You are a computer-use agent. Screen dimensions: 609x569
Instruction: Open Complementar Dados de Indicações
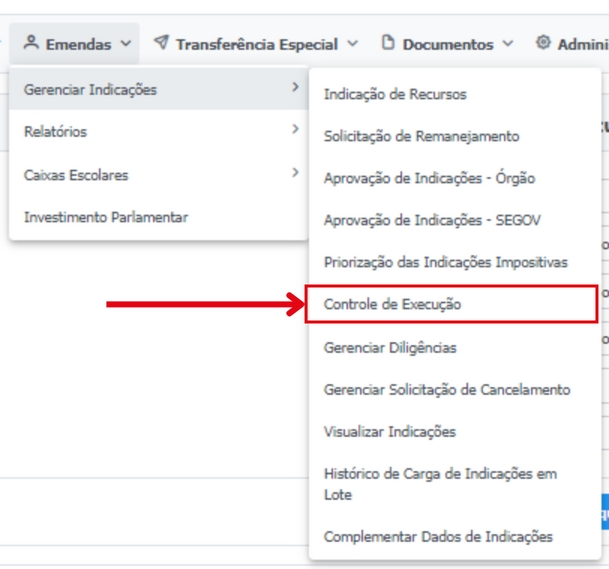(455, 537)
